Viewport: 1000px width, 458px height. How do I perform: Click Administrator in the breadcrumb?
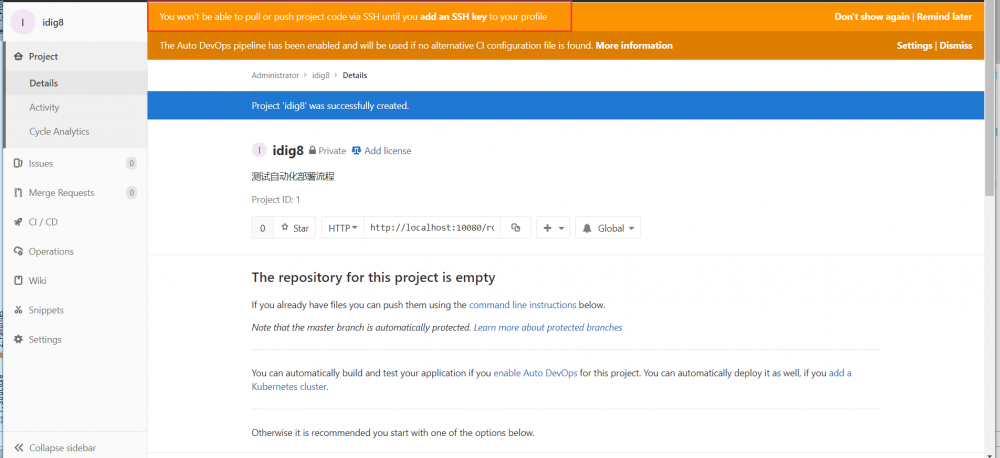coord(275,75)
